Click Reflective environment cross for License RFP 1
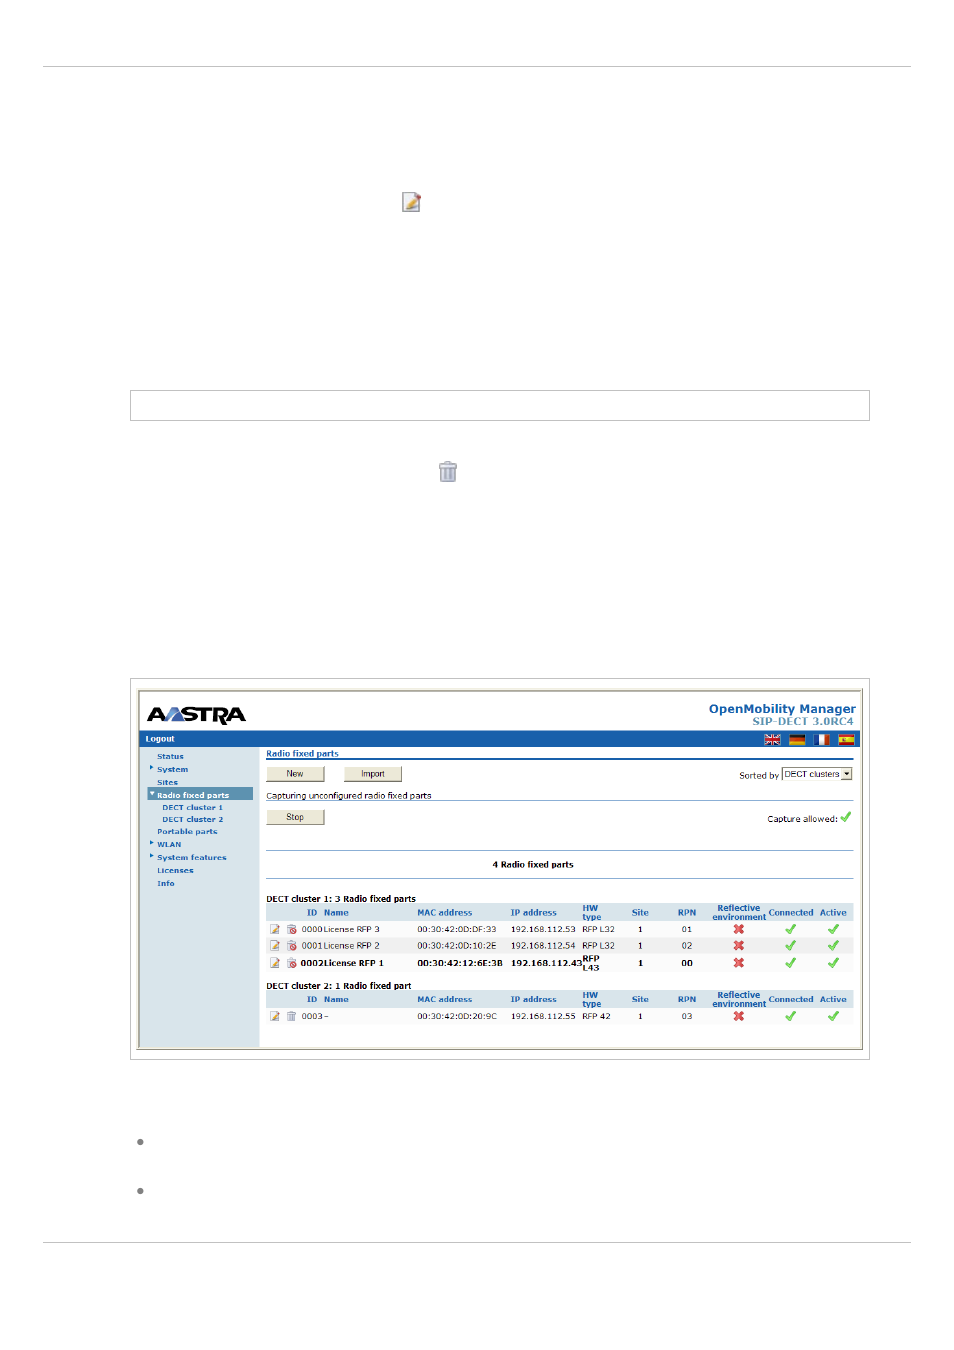 [739, 963]
